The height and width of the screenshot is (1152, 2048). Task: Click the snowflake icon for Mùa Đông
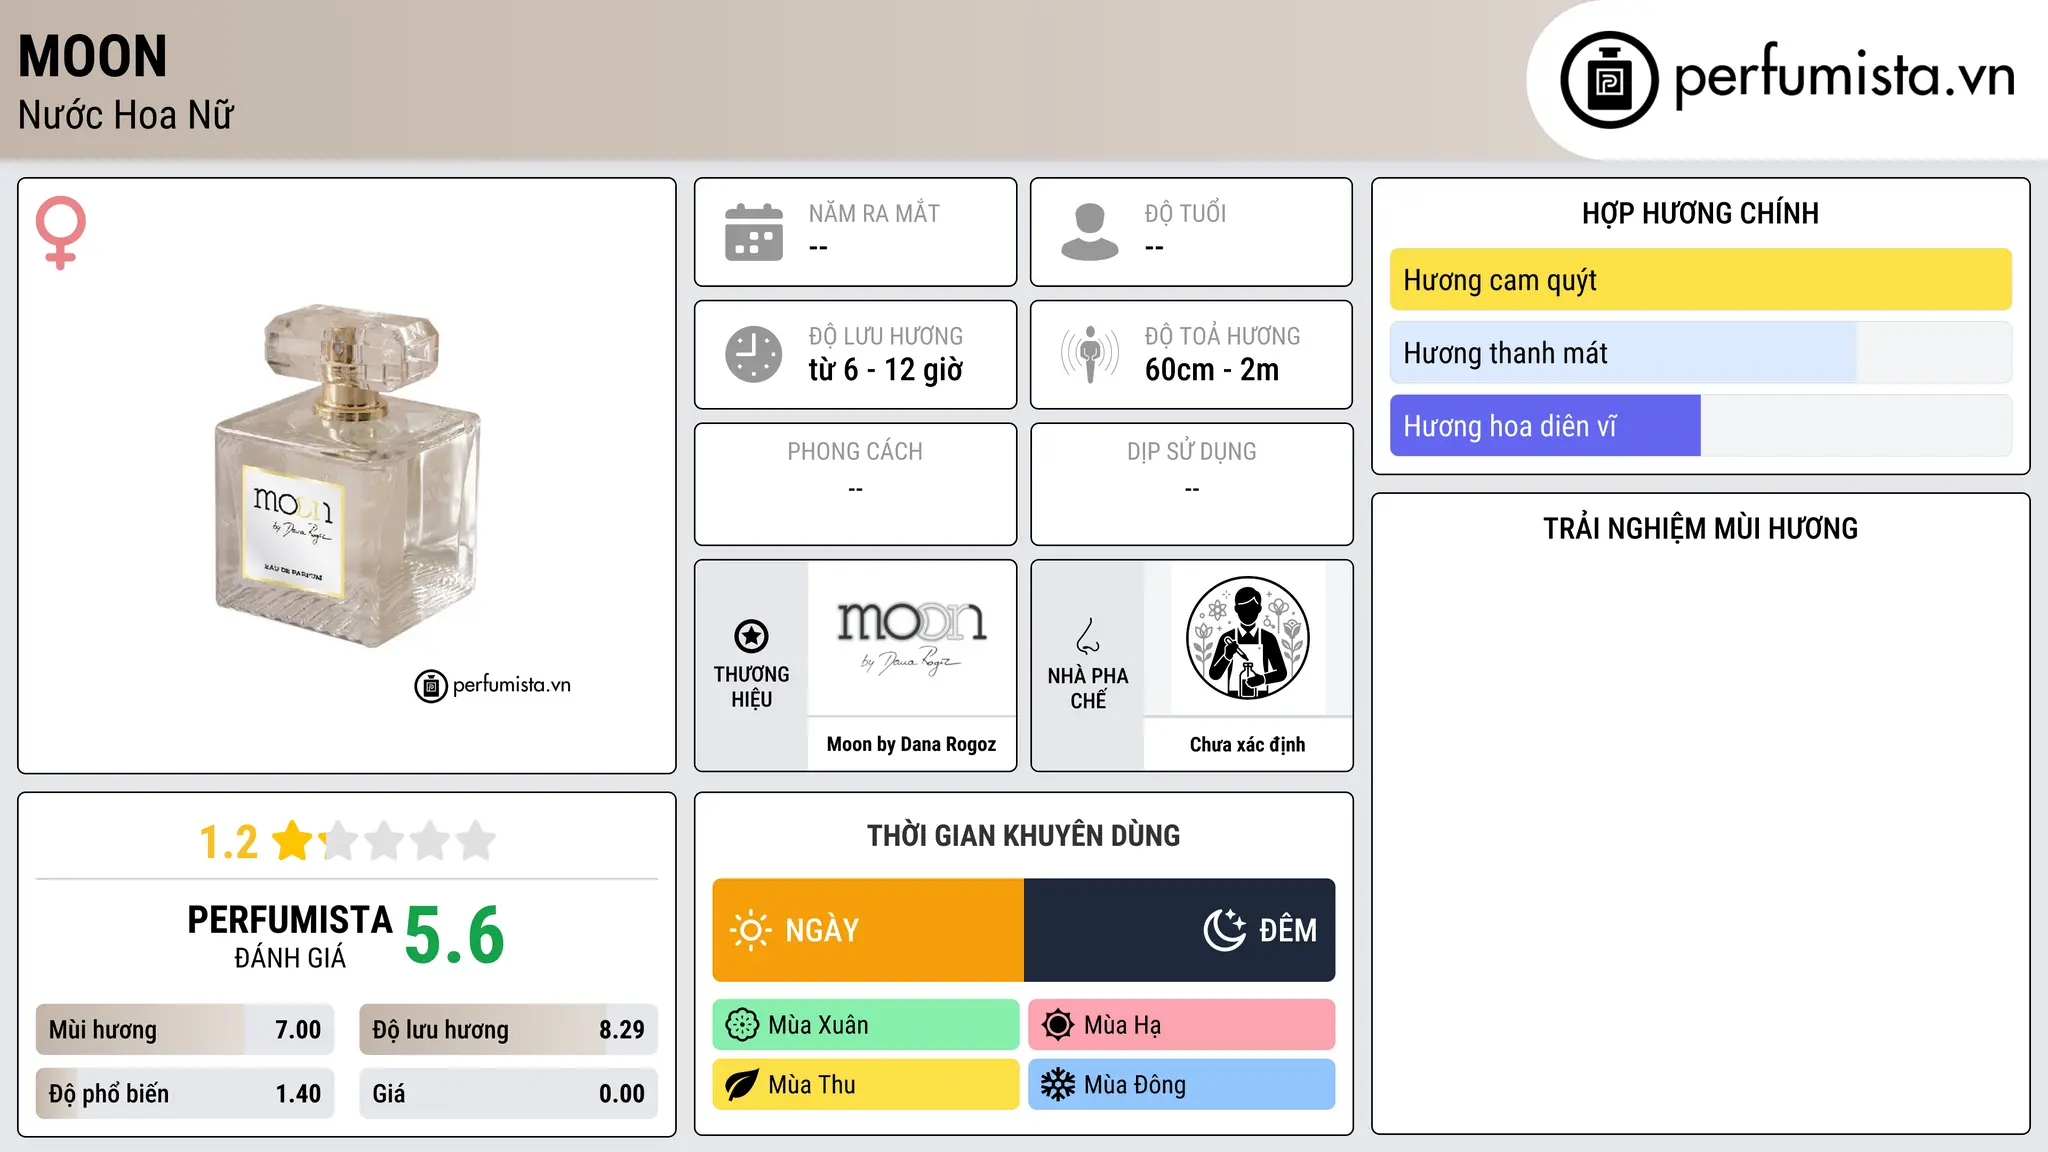tap(1058, 1085)
